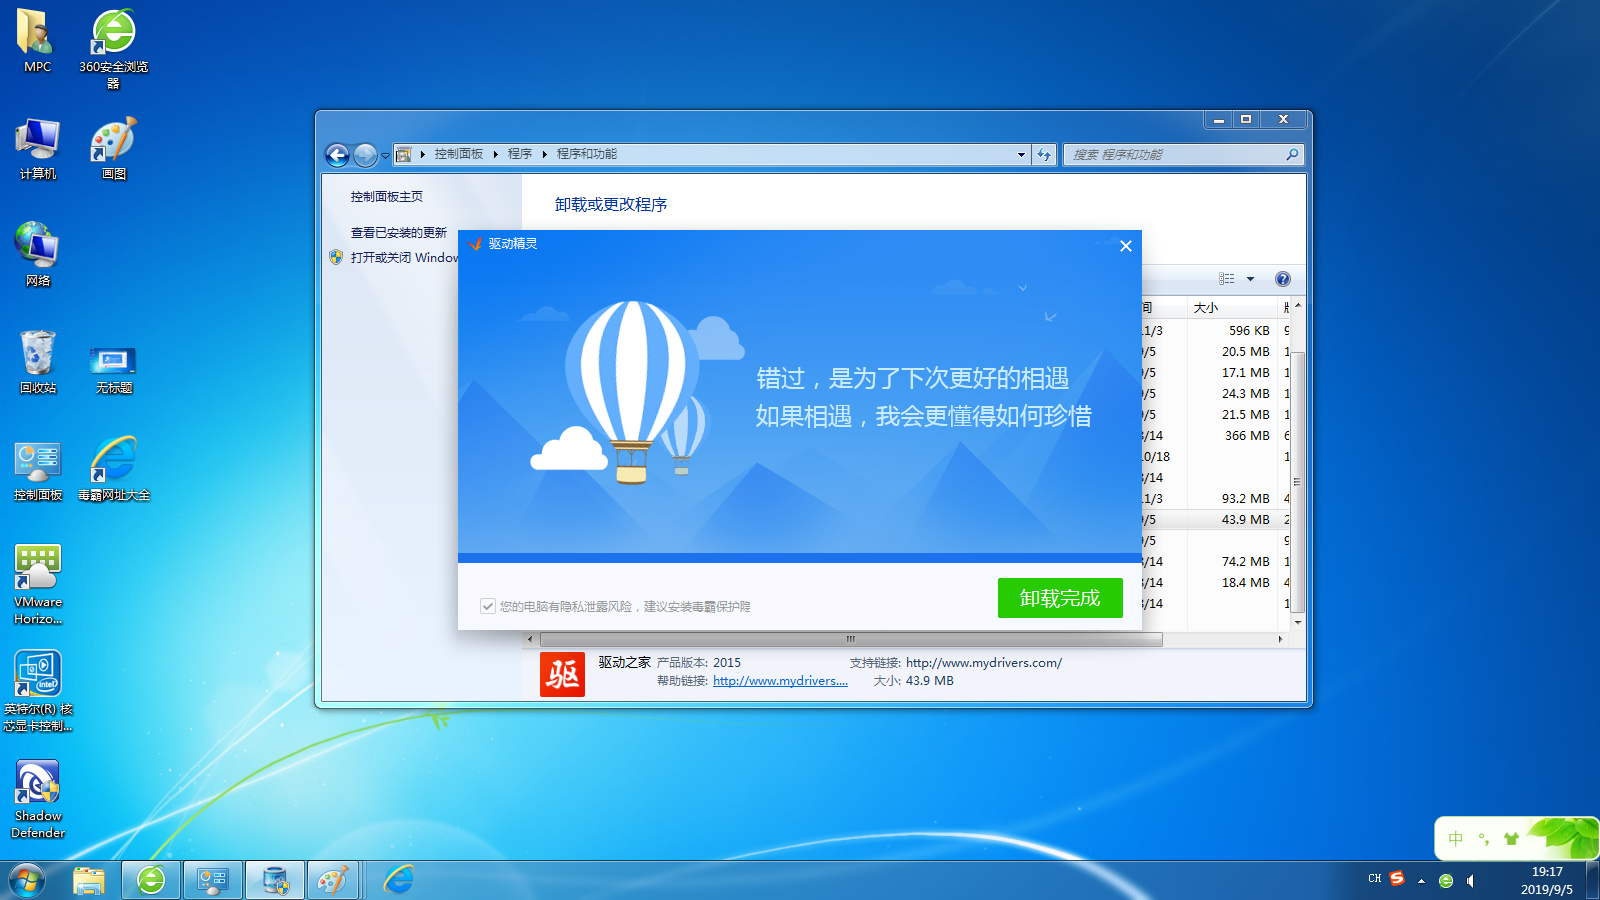This screenshot has height=900, width=1600.
Task: Click the horizontal scrollbar right arrow
Action: click(1280, 639)
